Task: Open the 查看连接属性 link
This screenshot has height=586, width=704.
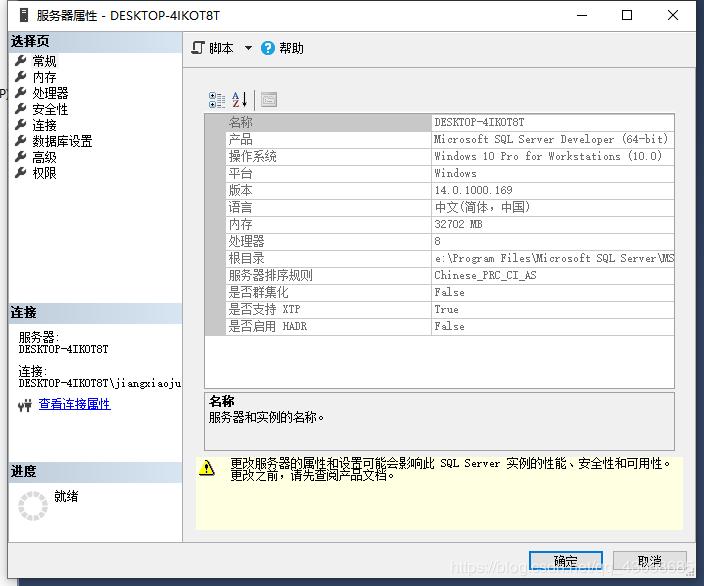Action: click(74, 404)
